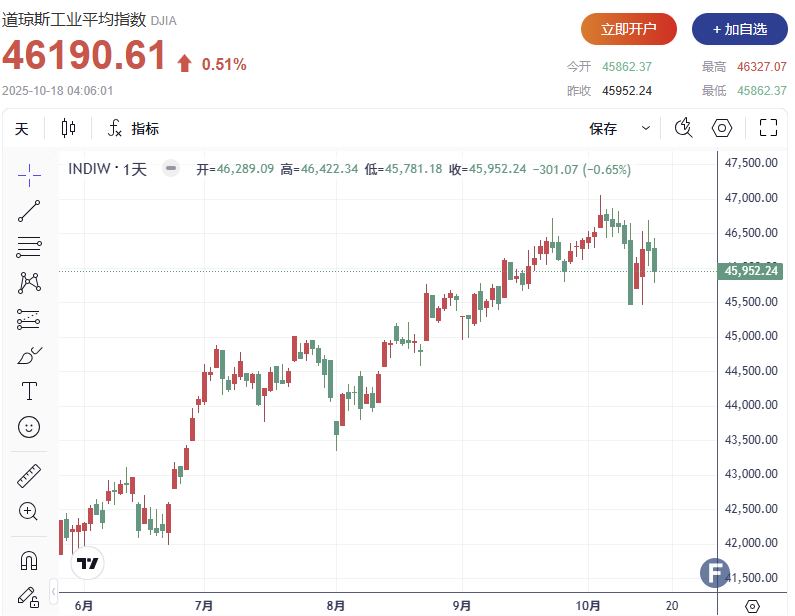Open the 天 time interval dropdown
The height and width of the screenshot is (616, 795).
coord(22,128)
